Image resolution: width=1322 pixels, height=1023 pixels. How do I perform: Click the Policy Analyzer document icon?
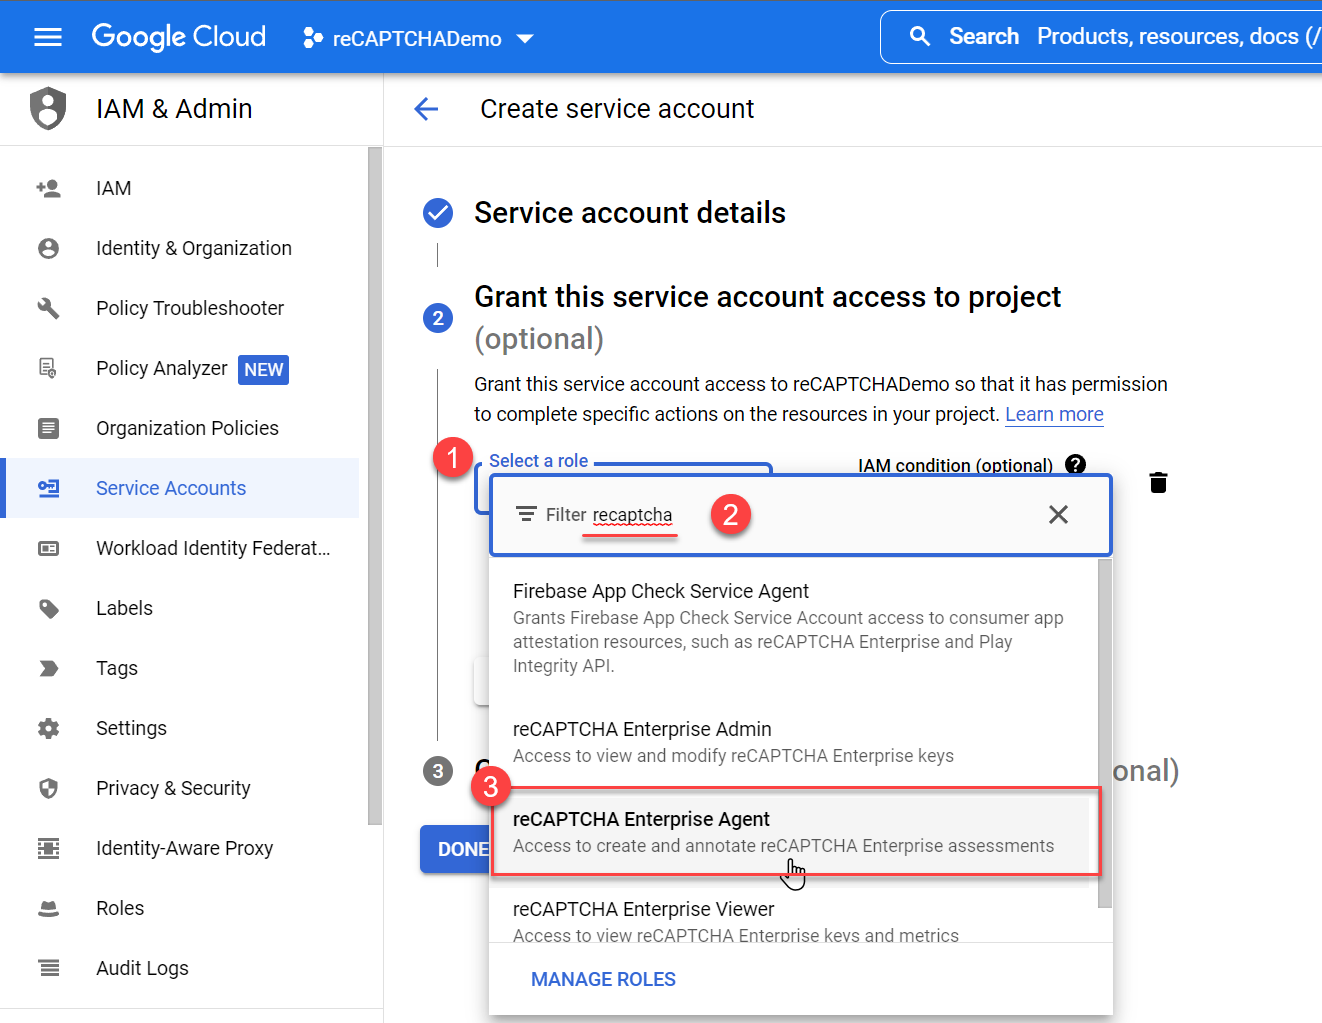[x=48, y=368]
